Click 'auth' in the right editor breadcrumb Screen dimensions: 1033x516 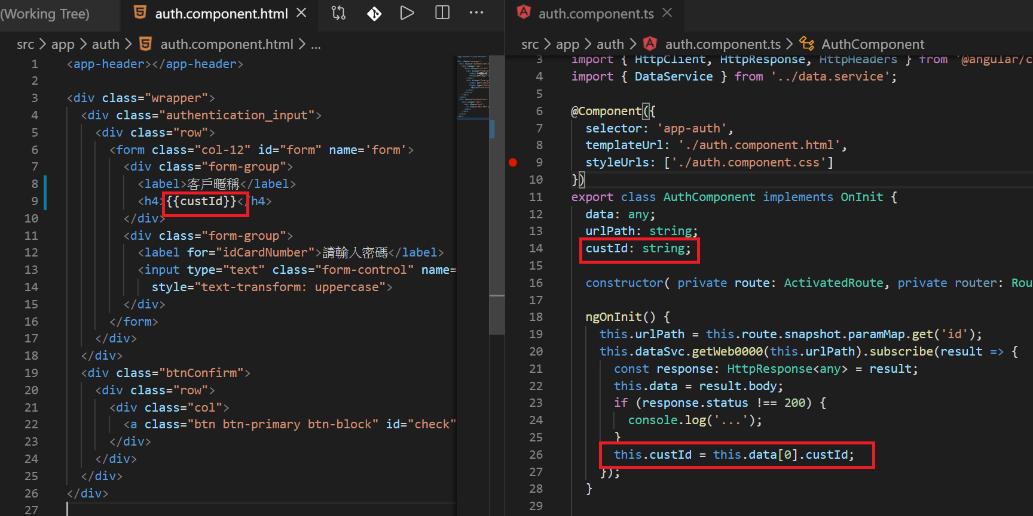610,44
